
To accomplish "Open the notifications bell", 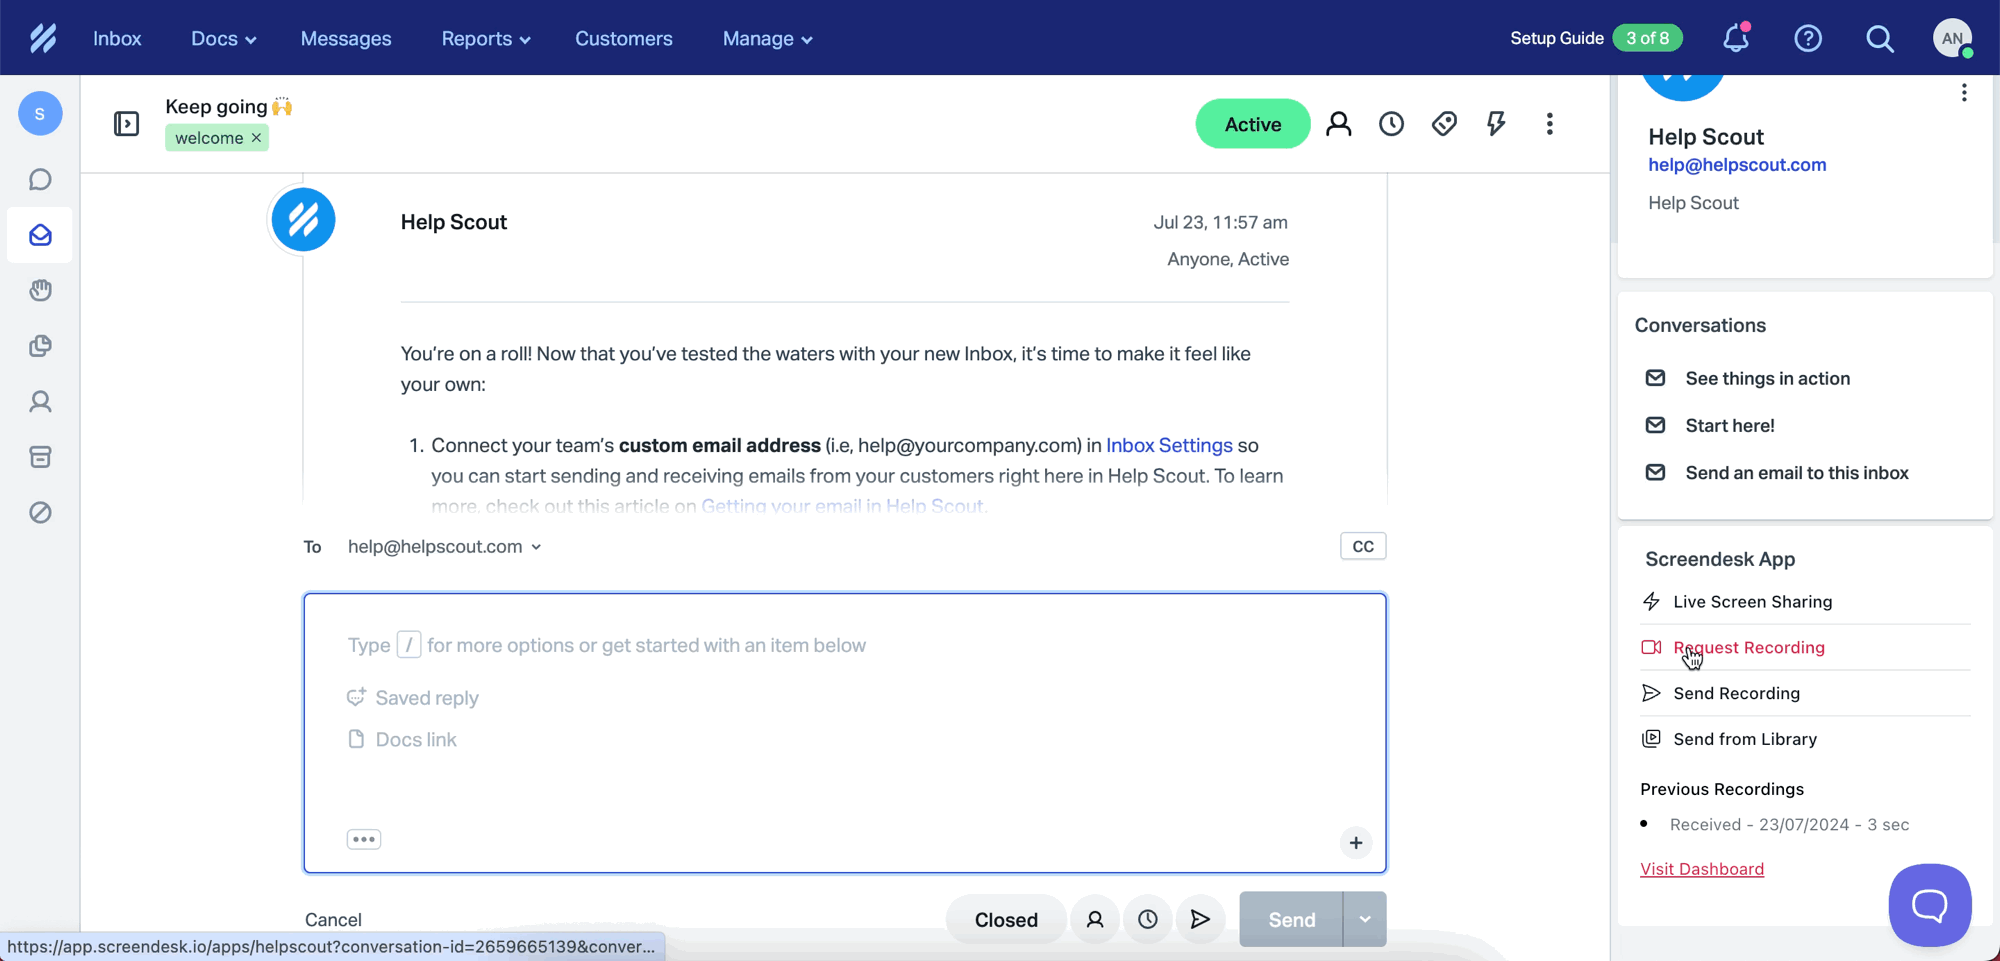I will (1735, 38).
